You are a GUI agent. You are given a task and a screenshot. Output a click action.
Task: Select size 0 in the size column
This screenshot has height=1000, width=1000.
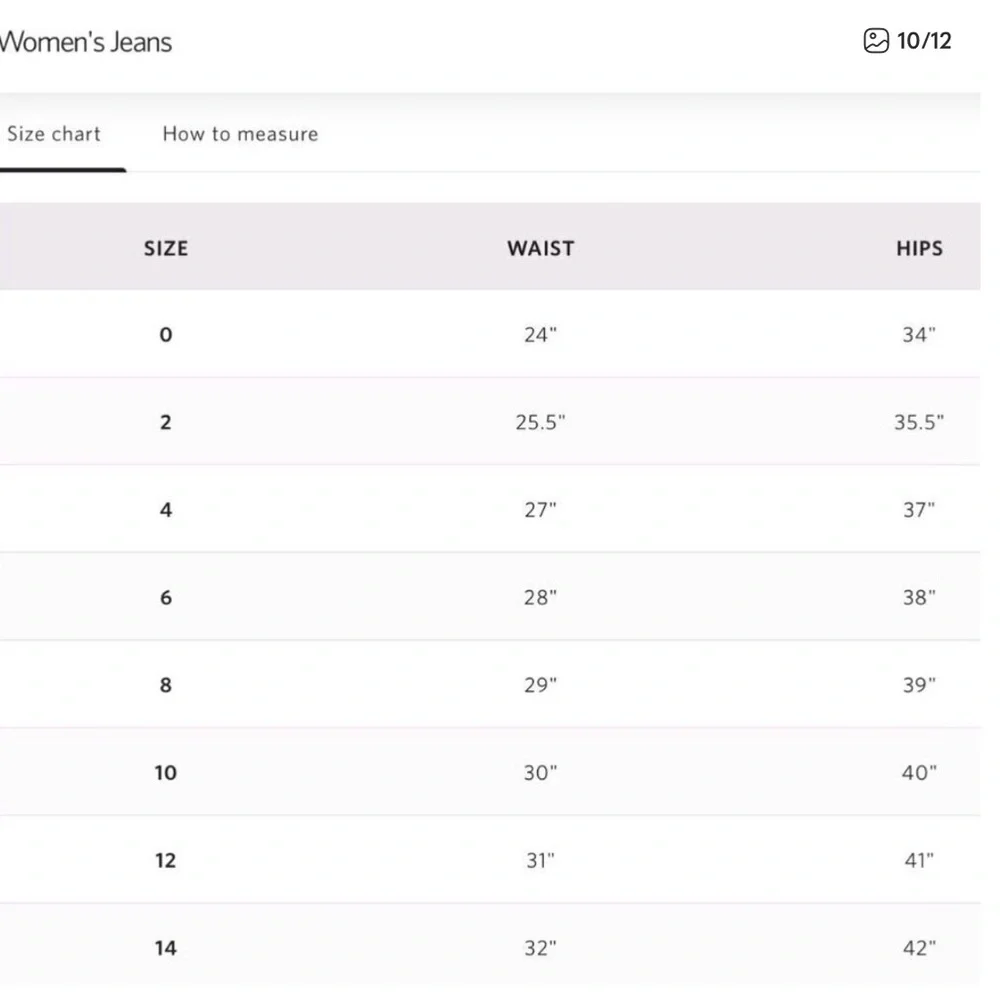(x=166, y=334)
